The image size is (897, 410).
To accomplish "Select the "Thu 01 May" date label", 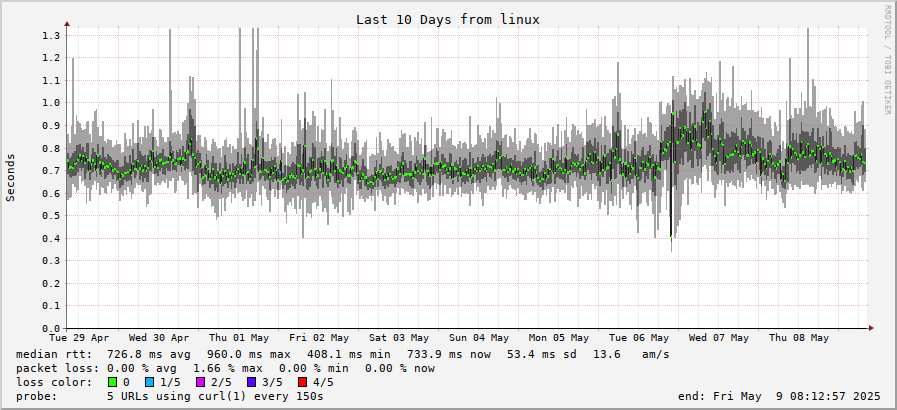I will click(239, 338).
